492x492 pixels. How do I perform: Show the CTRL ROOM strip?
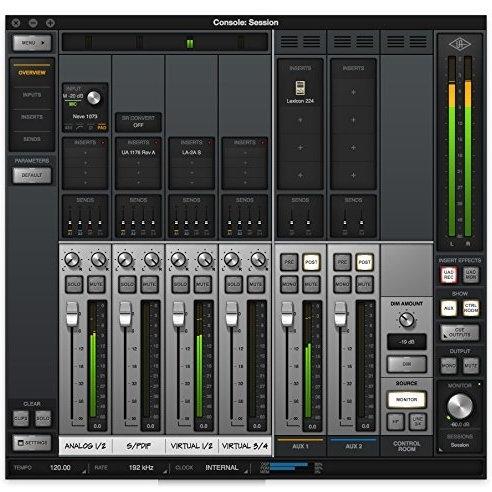click(x=471, y=308)
